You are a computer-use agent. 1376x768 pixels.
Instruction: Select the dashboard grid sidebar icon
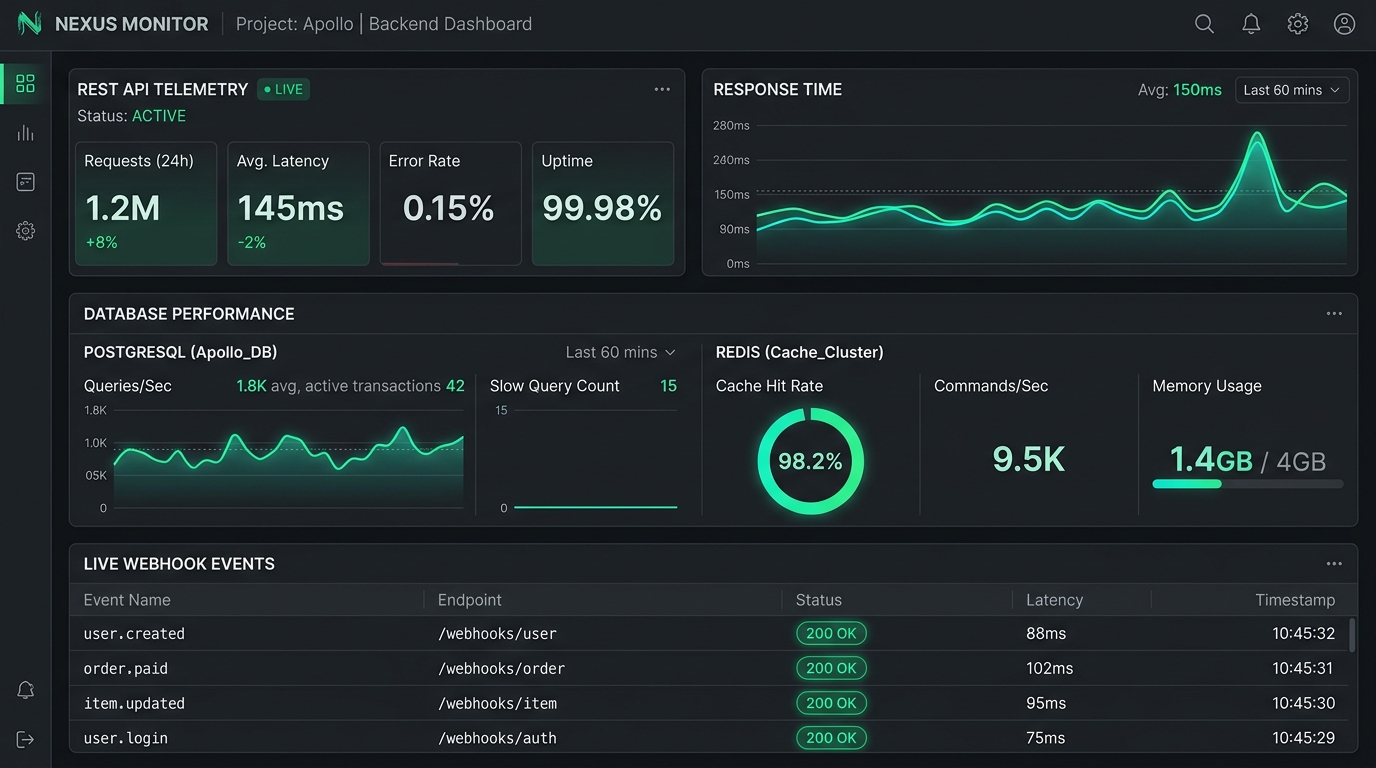click(x=25, y=83)
